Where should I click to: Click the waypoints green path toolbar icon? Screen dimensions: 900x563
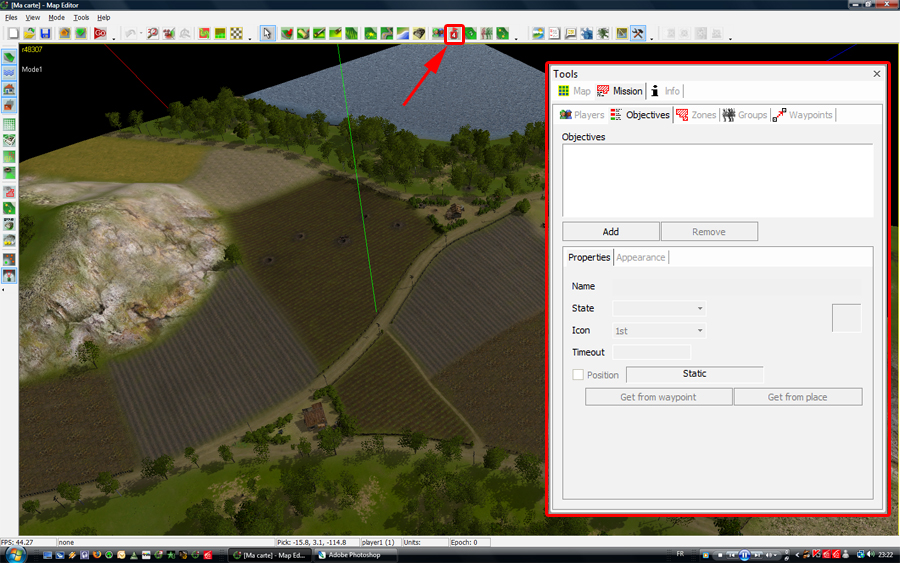(x=503, y=33)
